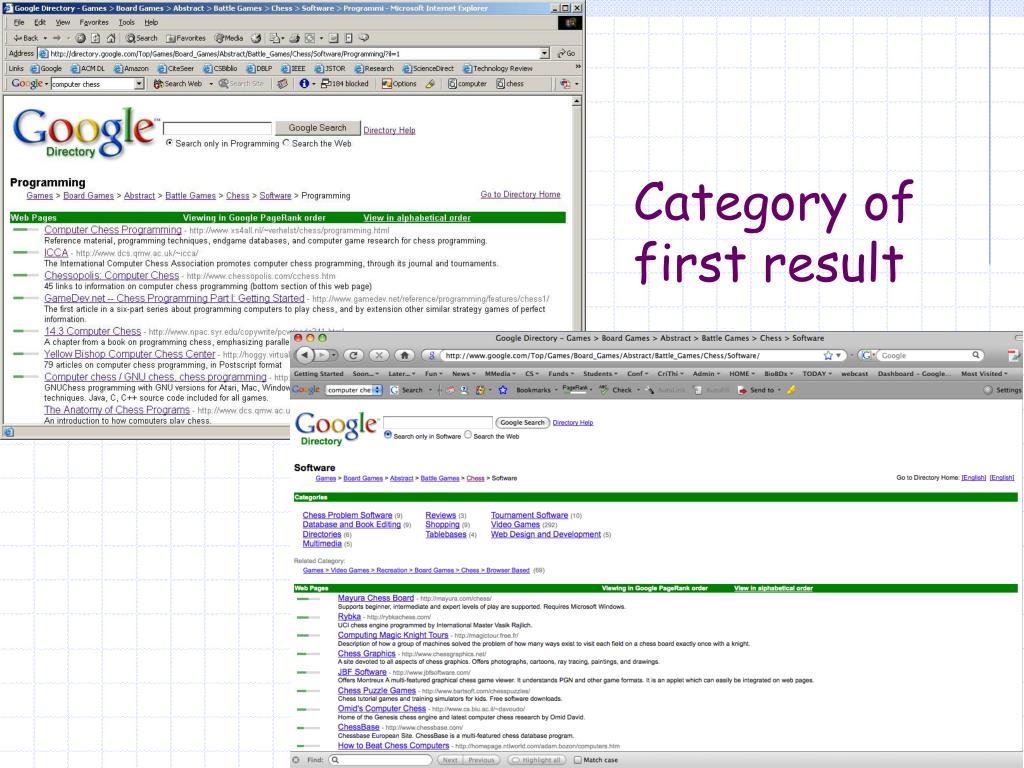The height and width of the screenshot is (768, 1024).
Task: Click the Google toolbar info icon in IE
Action: coord(304,84)
